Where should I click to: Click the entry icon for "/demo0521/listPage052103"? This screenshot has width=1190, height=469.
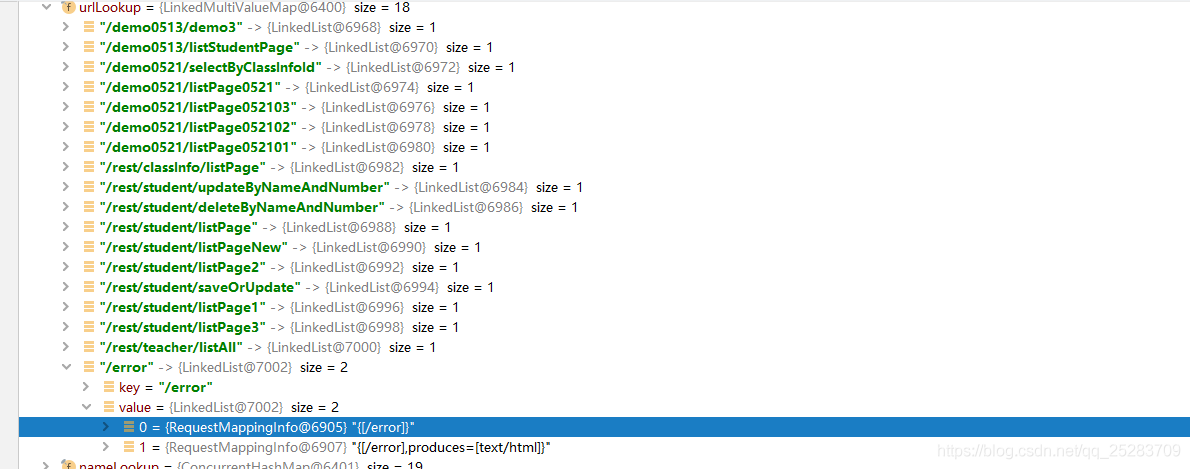pos(89,107)
